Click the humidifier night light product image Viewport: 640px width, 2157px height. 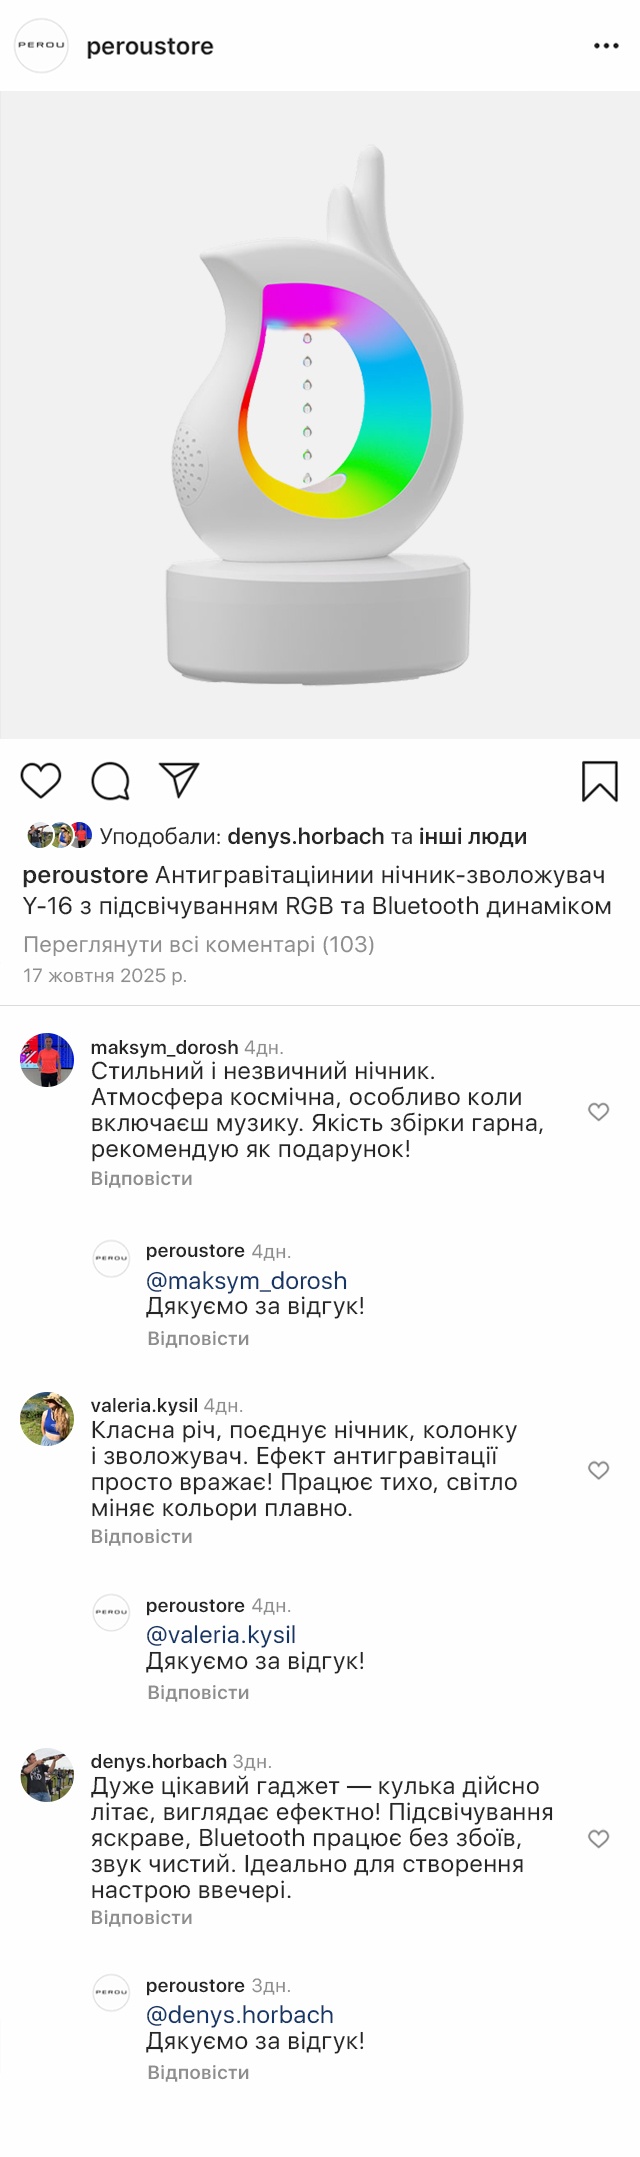tap(320, 415)
